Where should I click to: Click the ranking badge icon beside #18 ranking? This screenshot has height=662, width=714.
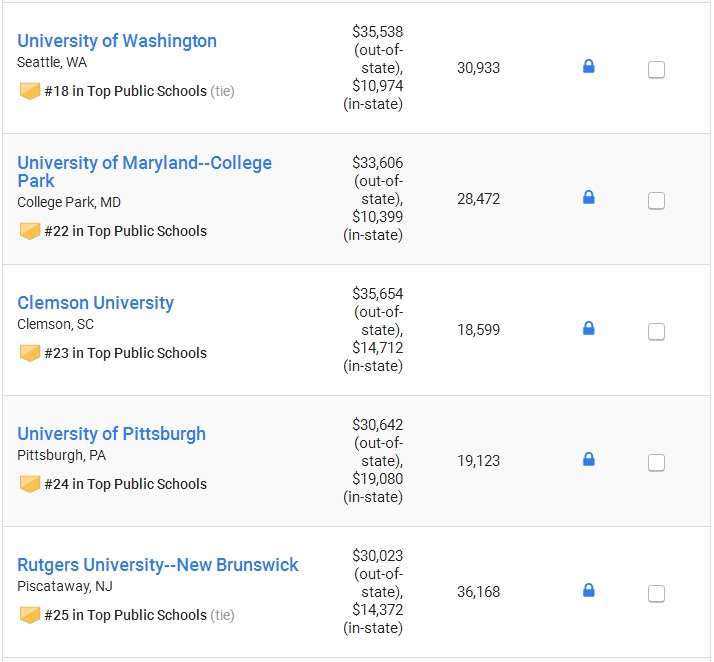(30, 91)
